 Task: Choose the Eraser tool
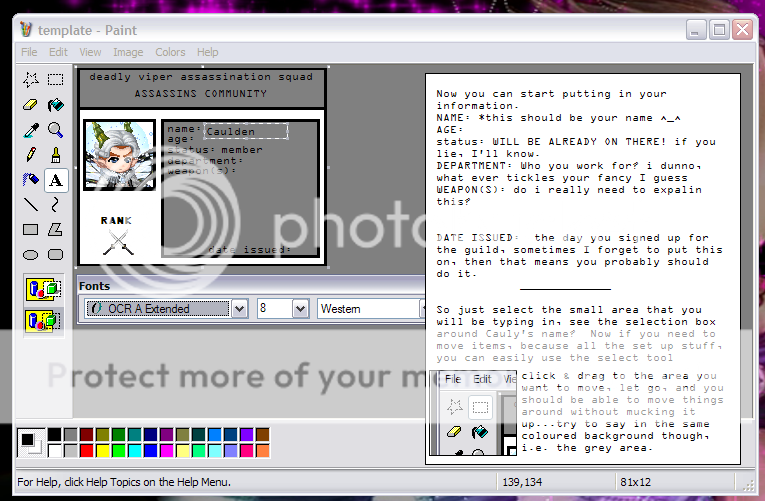coord(31,105)
